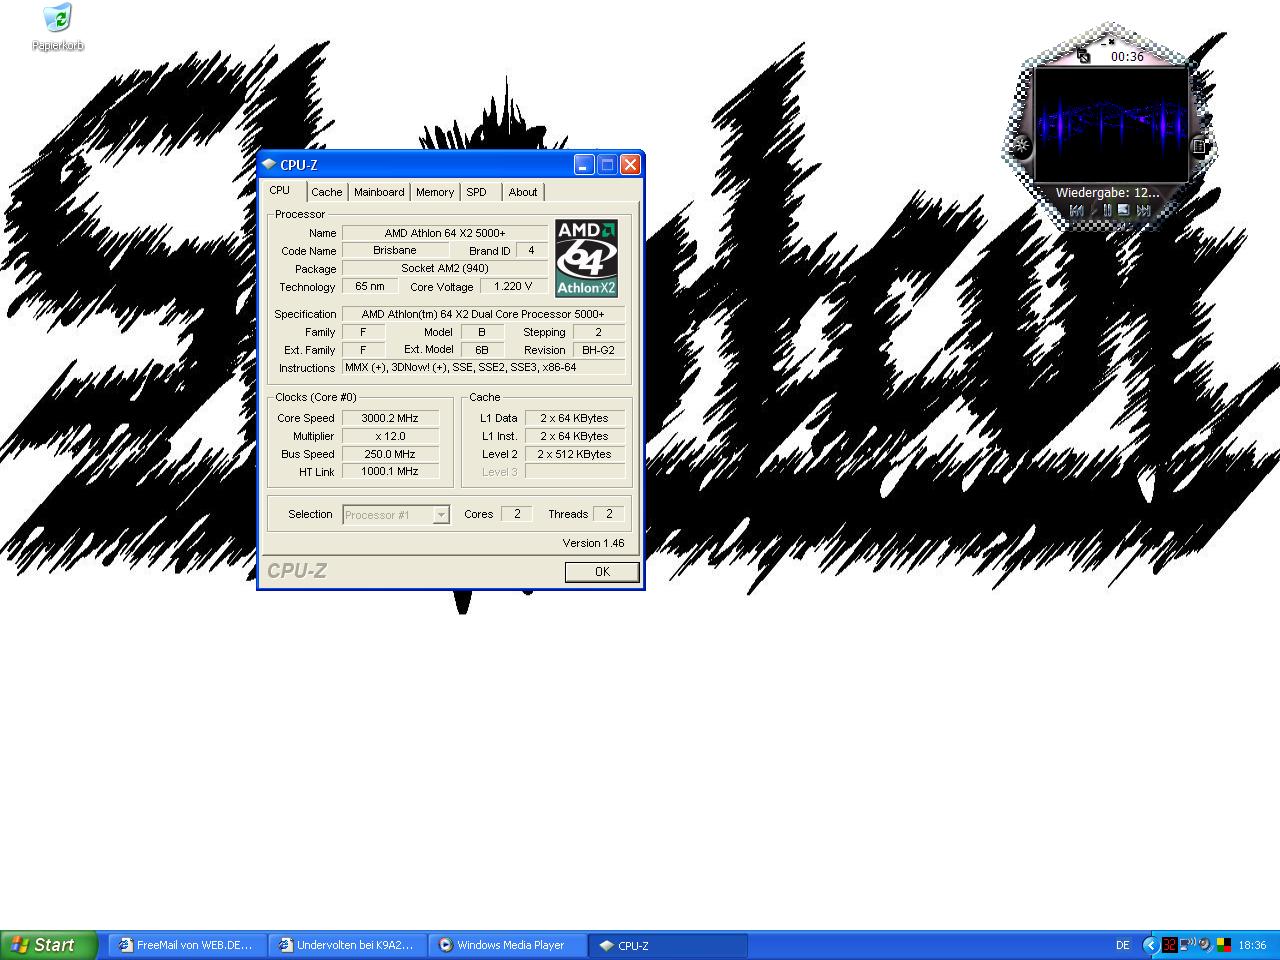Click the DE language indicator
The height and width of the screenshot is (960, 1280).
[x=1122, y=945]
